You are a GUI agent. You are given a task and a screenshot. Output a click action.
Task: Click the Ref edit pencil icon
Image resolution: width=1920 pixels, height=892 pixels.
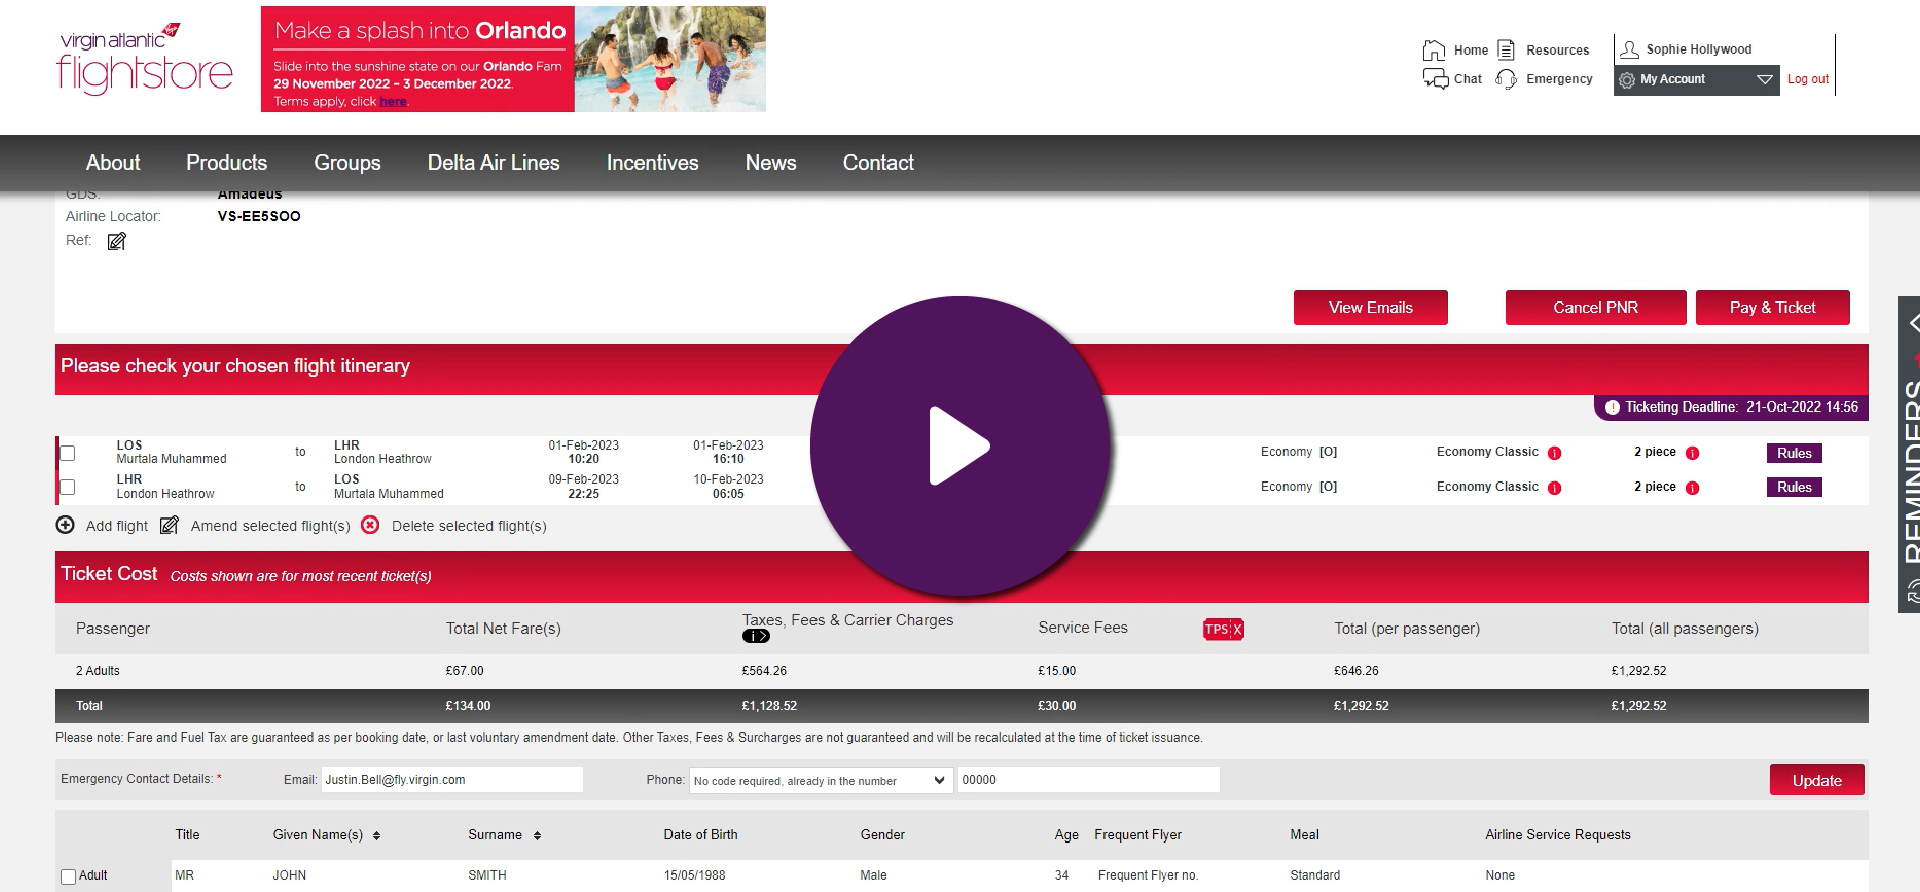click(x=117, y=241)
